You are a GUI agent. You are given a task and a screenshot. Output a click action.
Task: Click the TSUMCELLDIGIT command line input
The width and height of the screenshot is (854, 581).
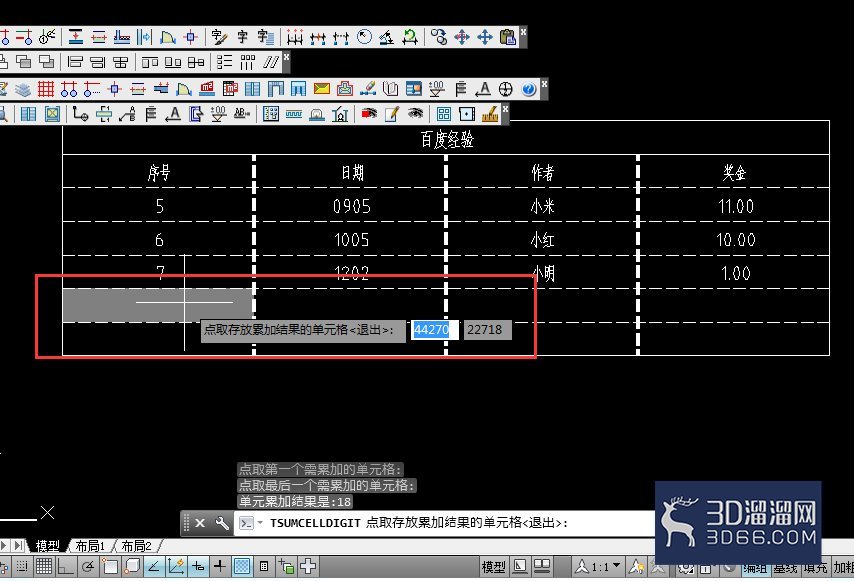tap(444, 523)
